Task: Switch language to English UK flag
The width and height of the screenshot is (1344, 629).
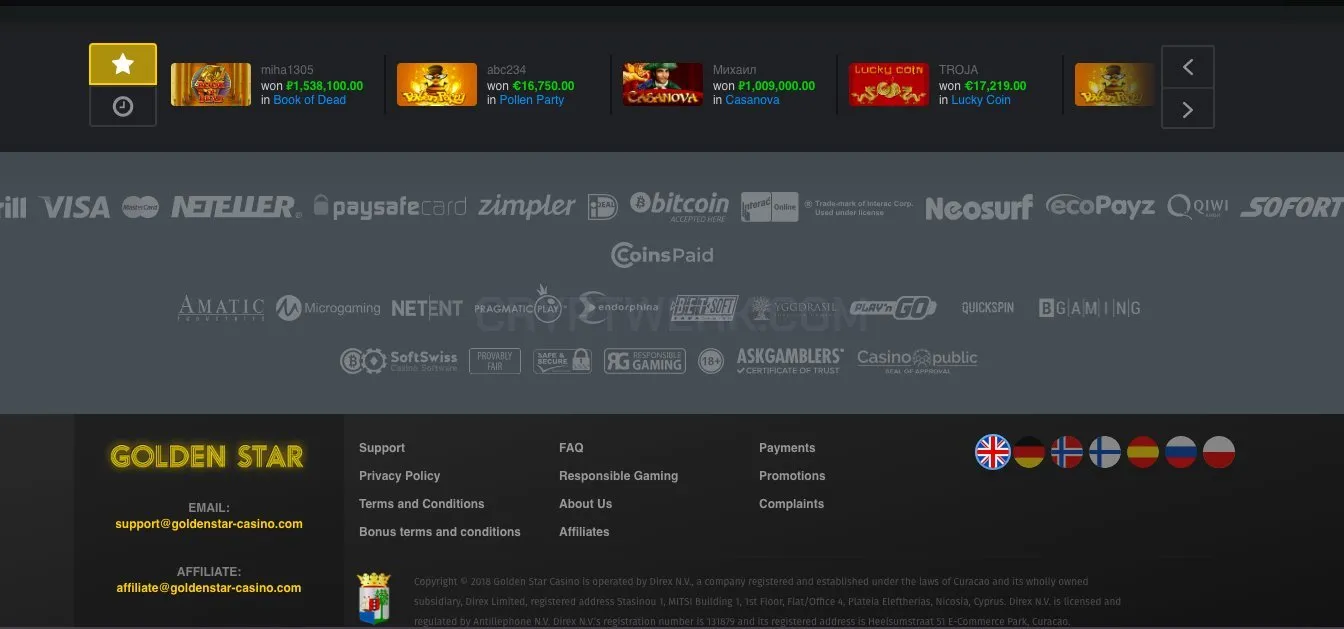Action: 993,452
